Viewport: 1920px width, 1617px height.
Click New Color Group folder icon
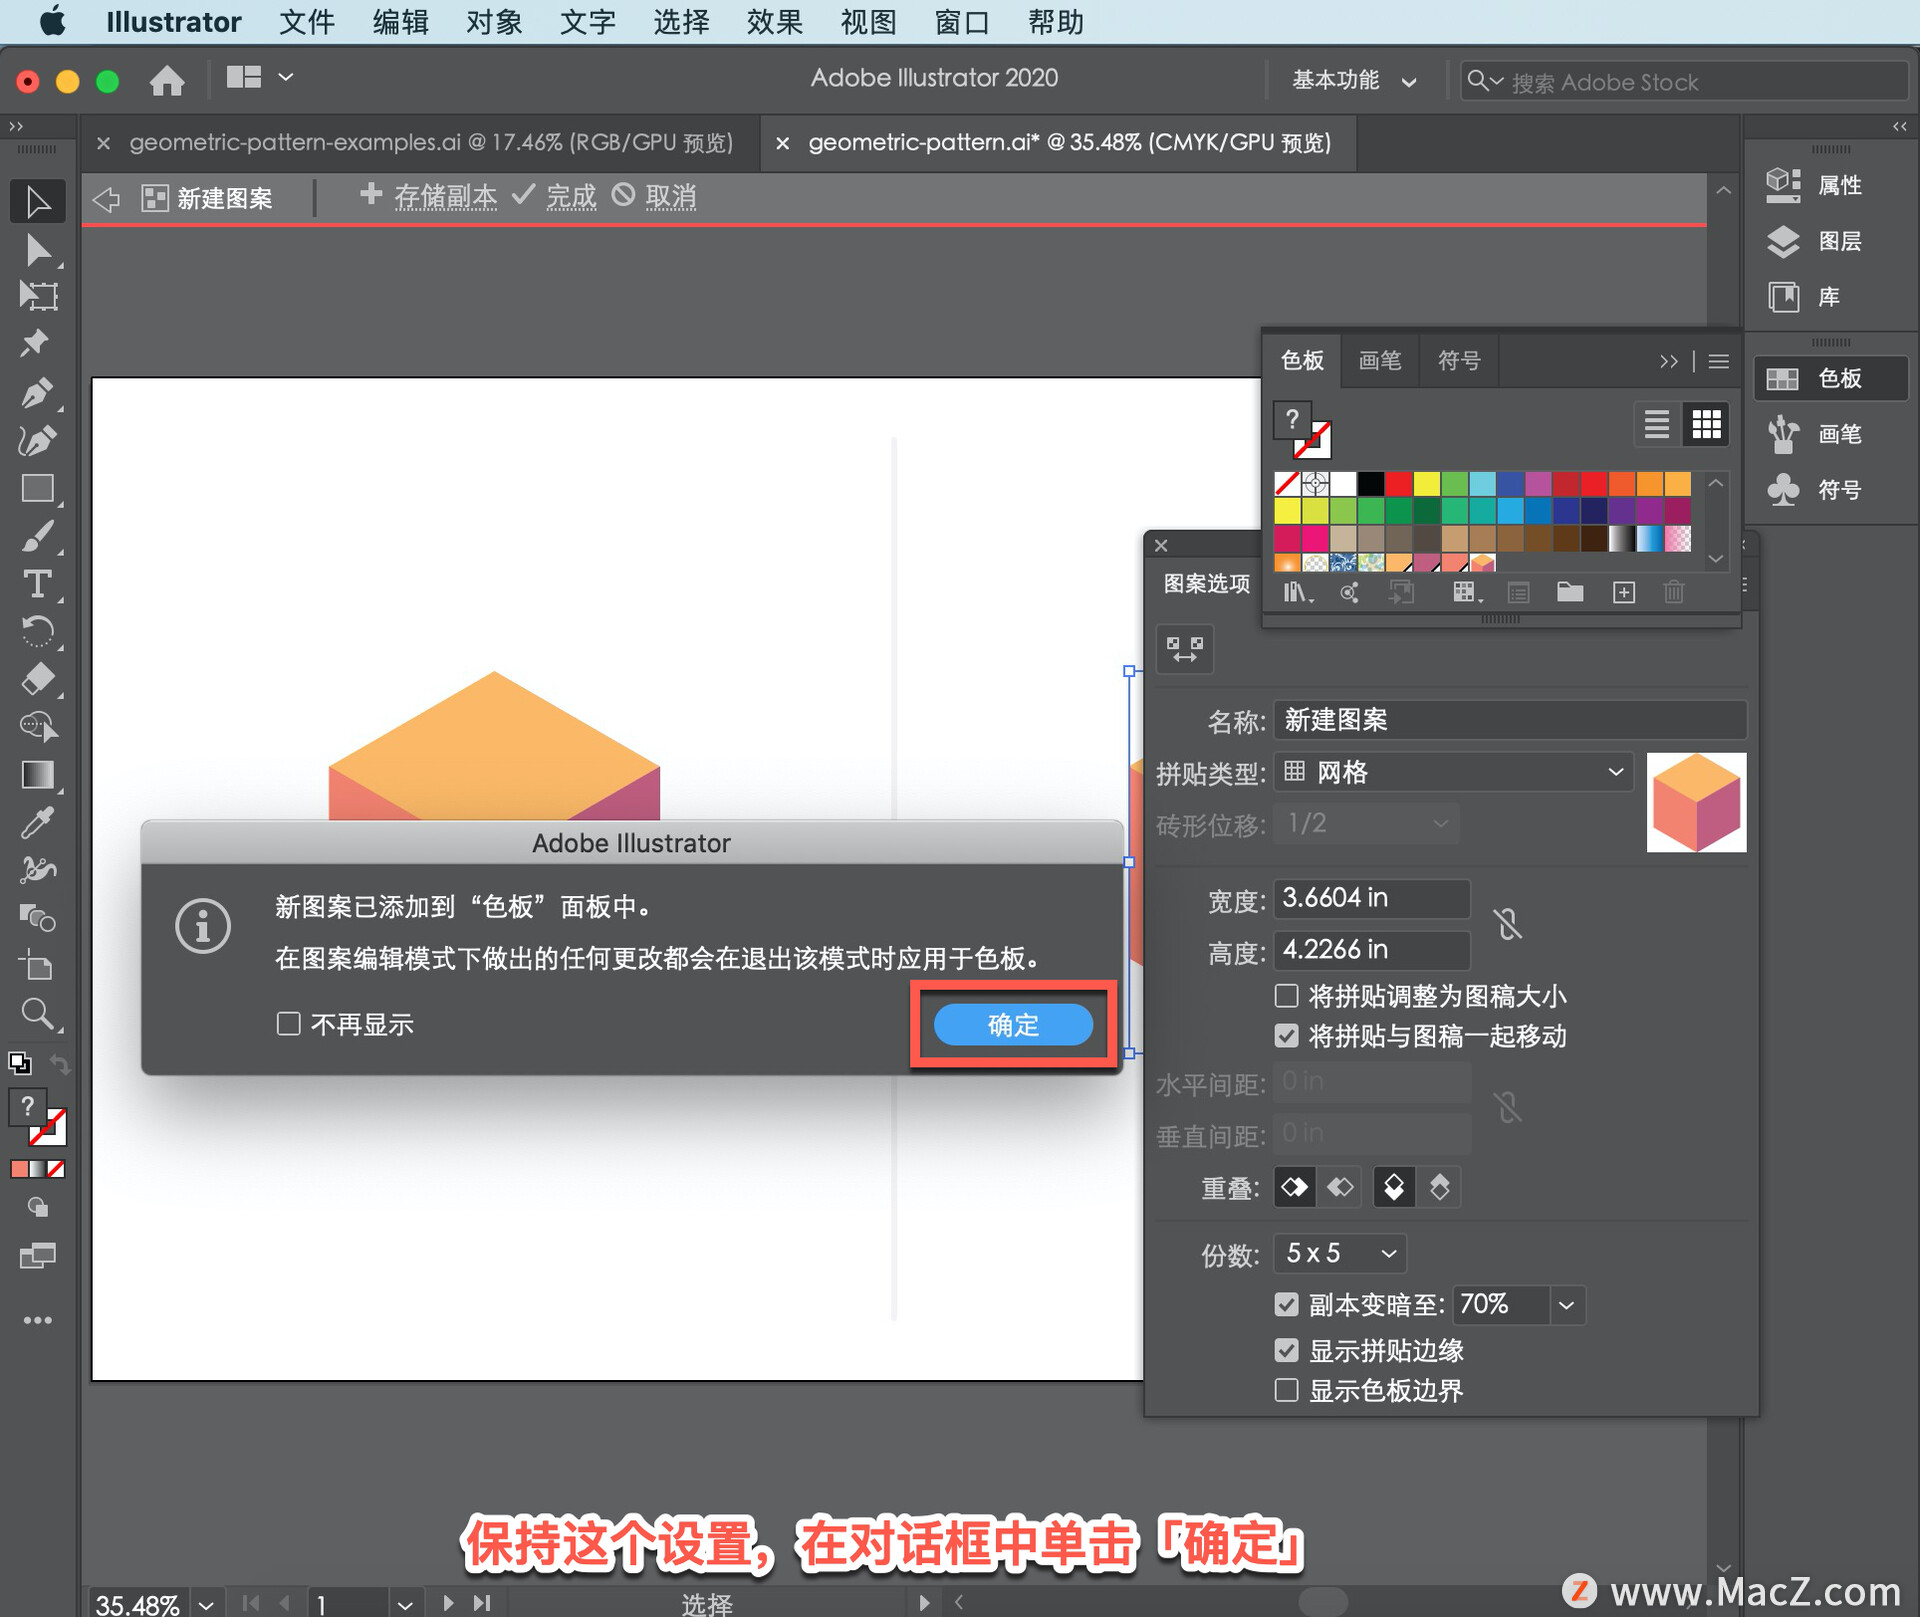click(1570, 593)
